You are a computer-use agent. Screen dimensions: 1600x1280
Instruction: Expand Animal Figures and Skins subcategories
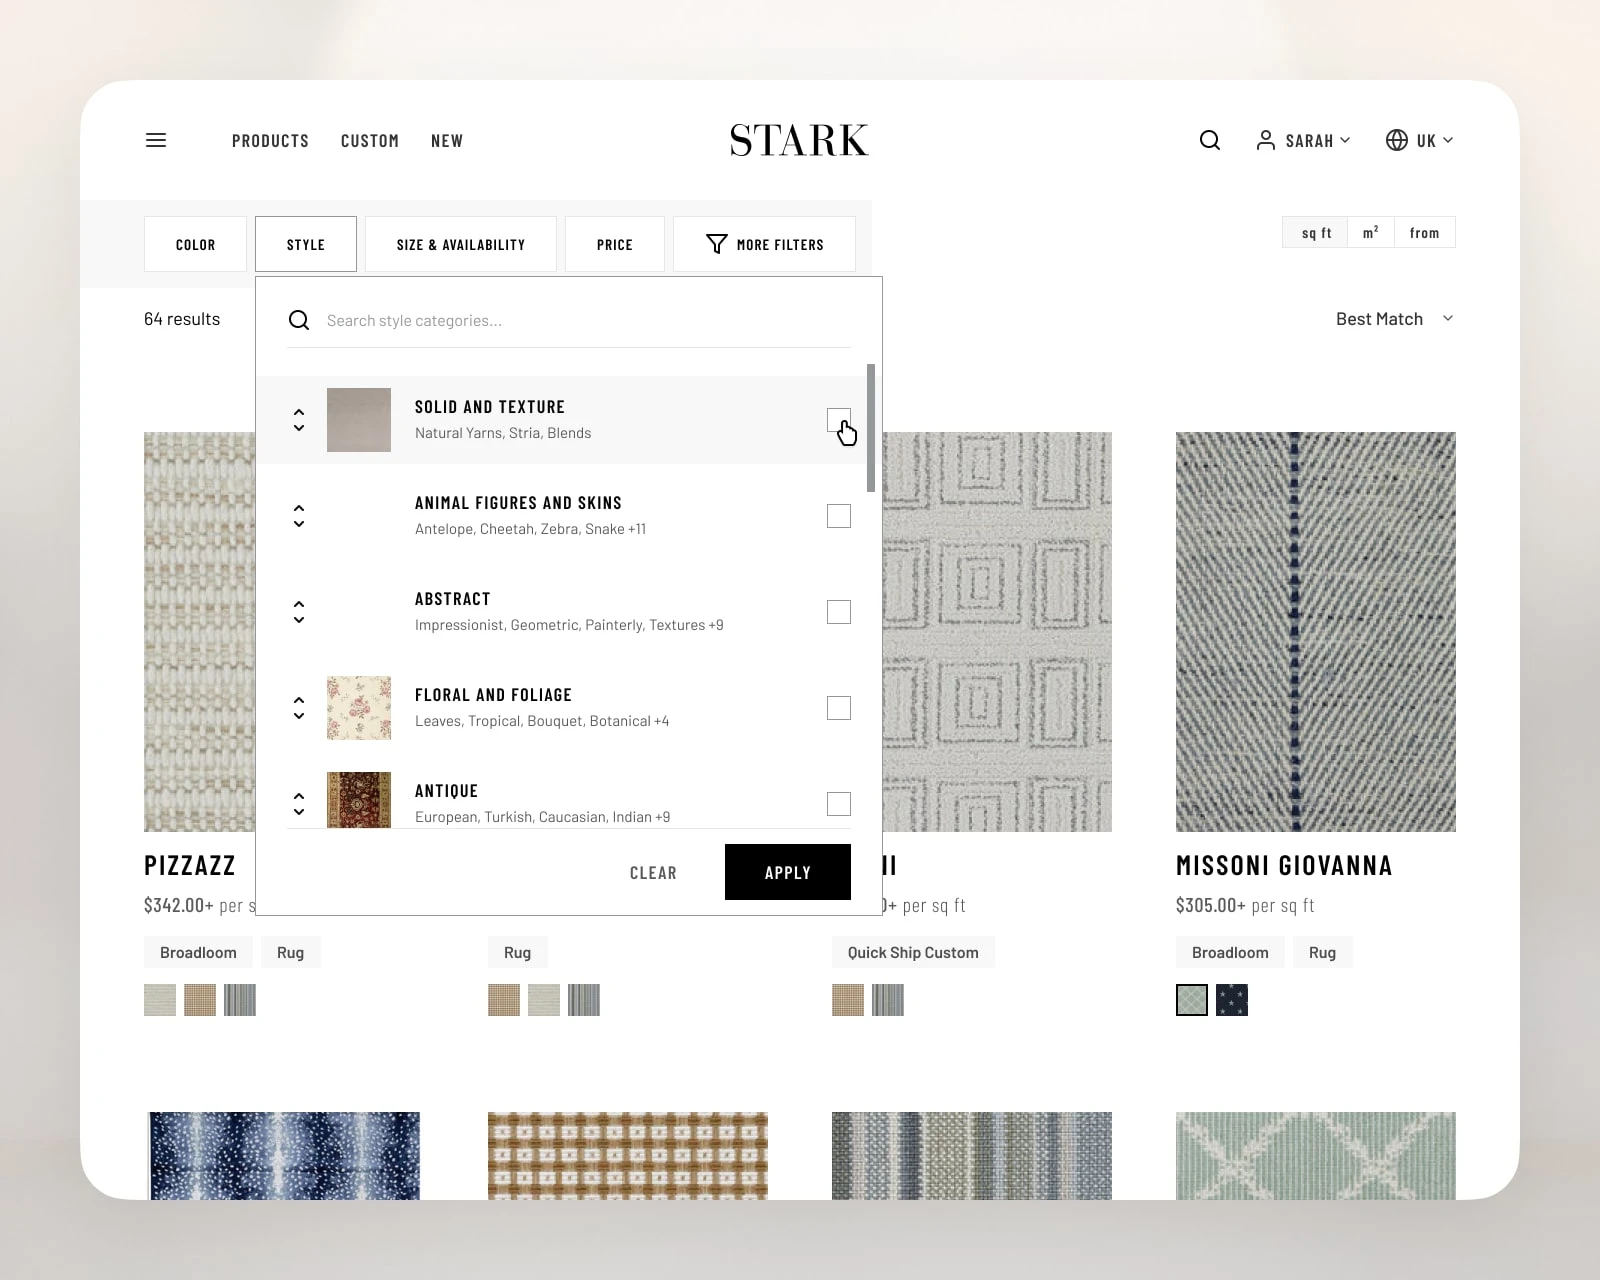(x=299, y=516)
